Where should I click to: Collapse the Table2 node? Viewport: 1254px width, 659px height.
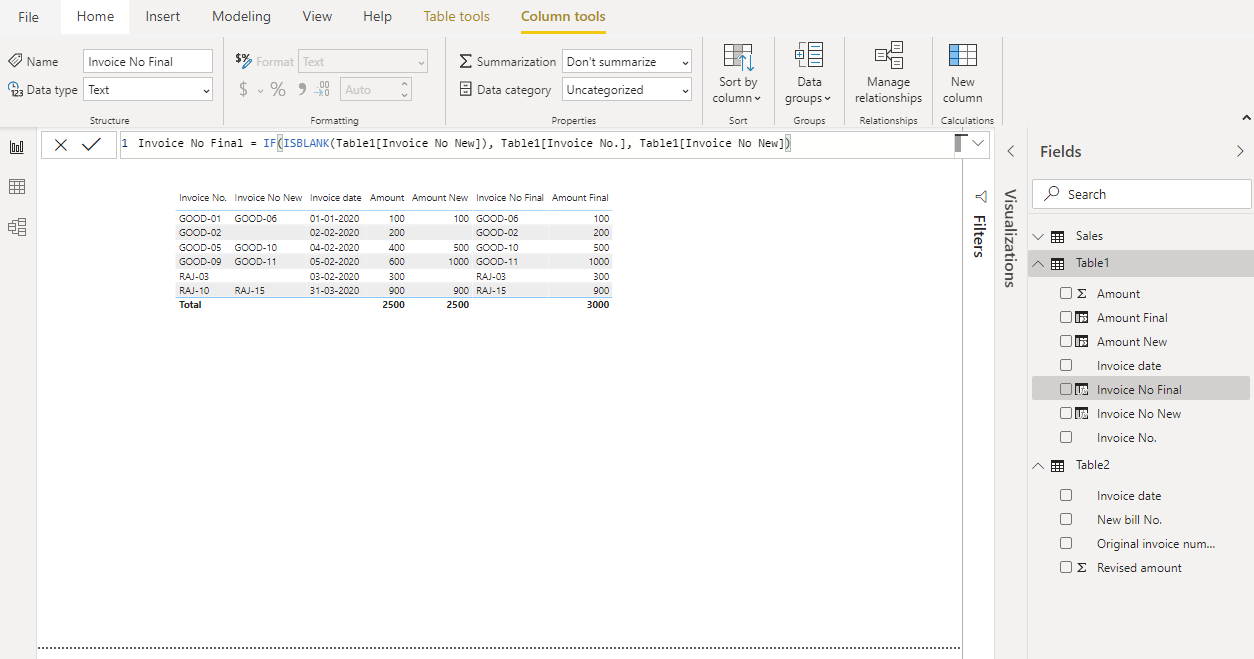pos(1038,466)
